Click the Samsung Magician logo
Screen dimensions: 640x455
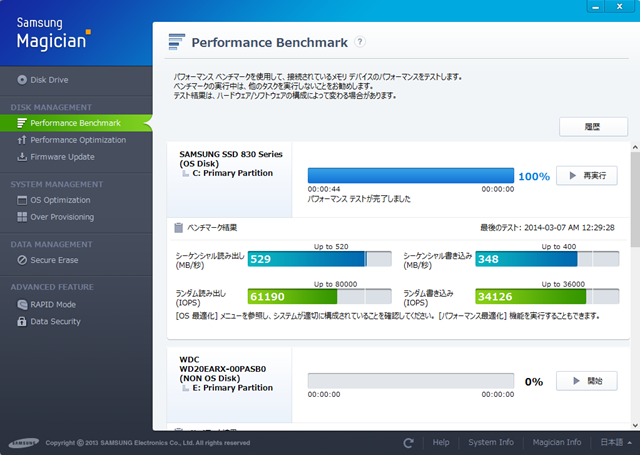[x=53, y=34]
